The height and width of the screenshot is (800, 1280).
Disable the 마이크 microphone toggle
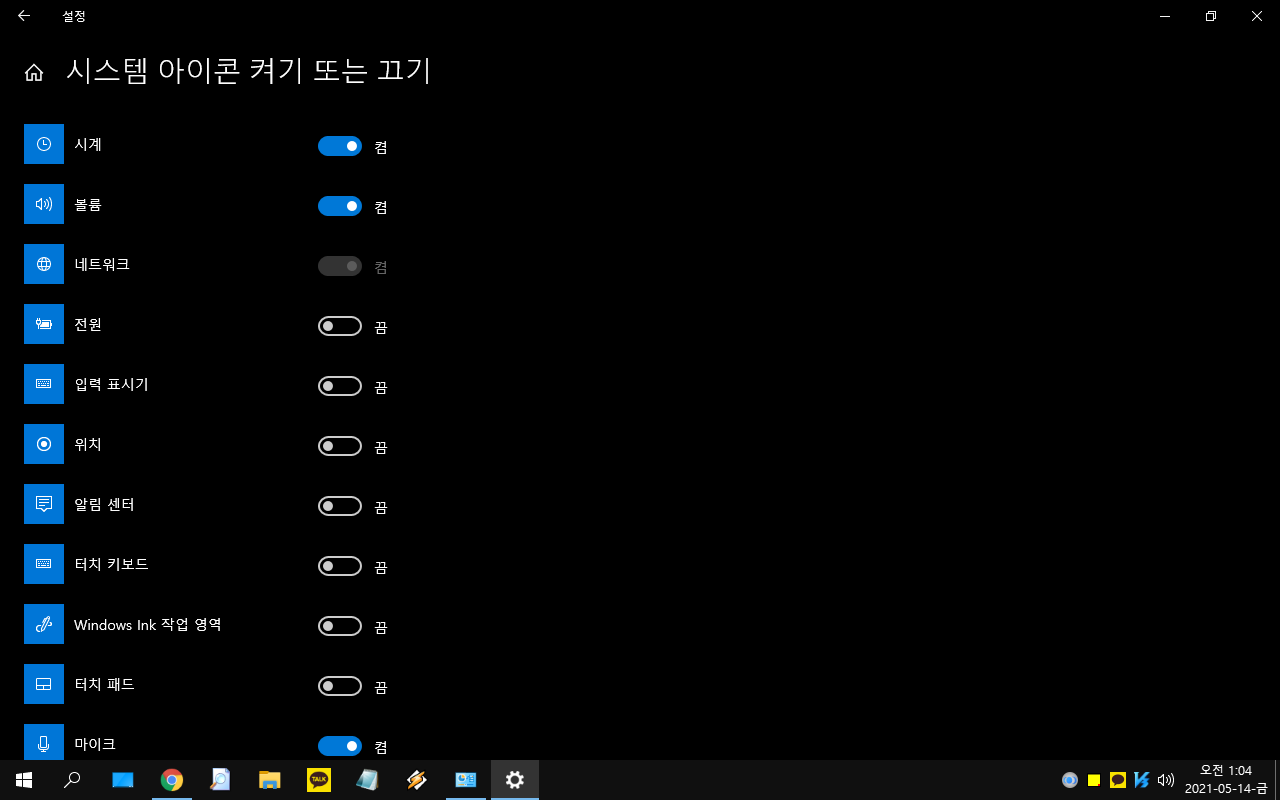pyautogui.click(x=340, y=746)
